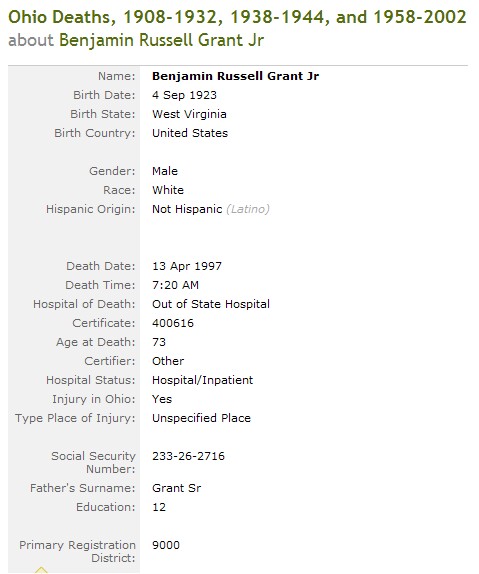This screenshot has width=479, height=574.
Task: Click the death date 13 Apr 1997
Action: (187, 266)
